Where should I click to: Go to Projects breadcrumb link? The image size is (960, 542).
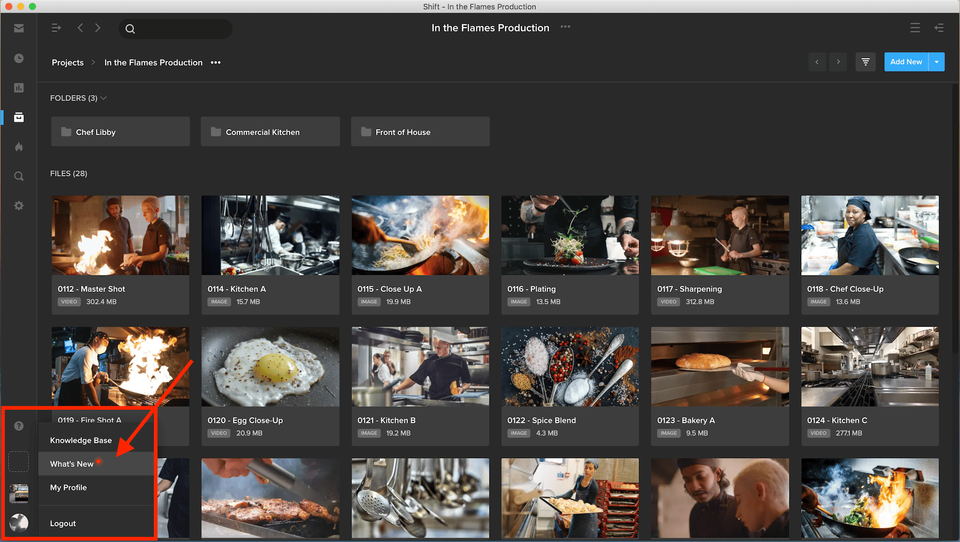pos(67,62)
